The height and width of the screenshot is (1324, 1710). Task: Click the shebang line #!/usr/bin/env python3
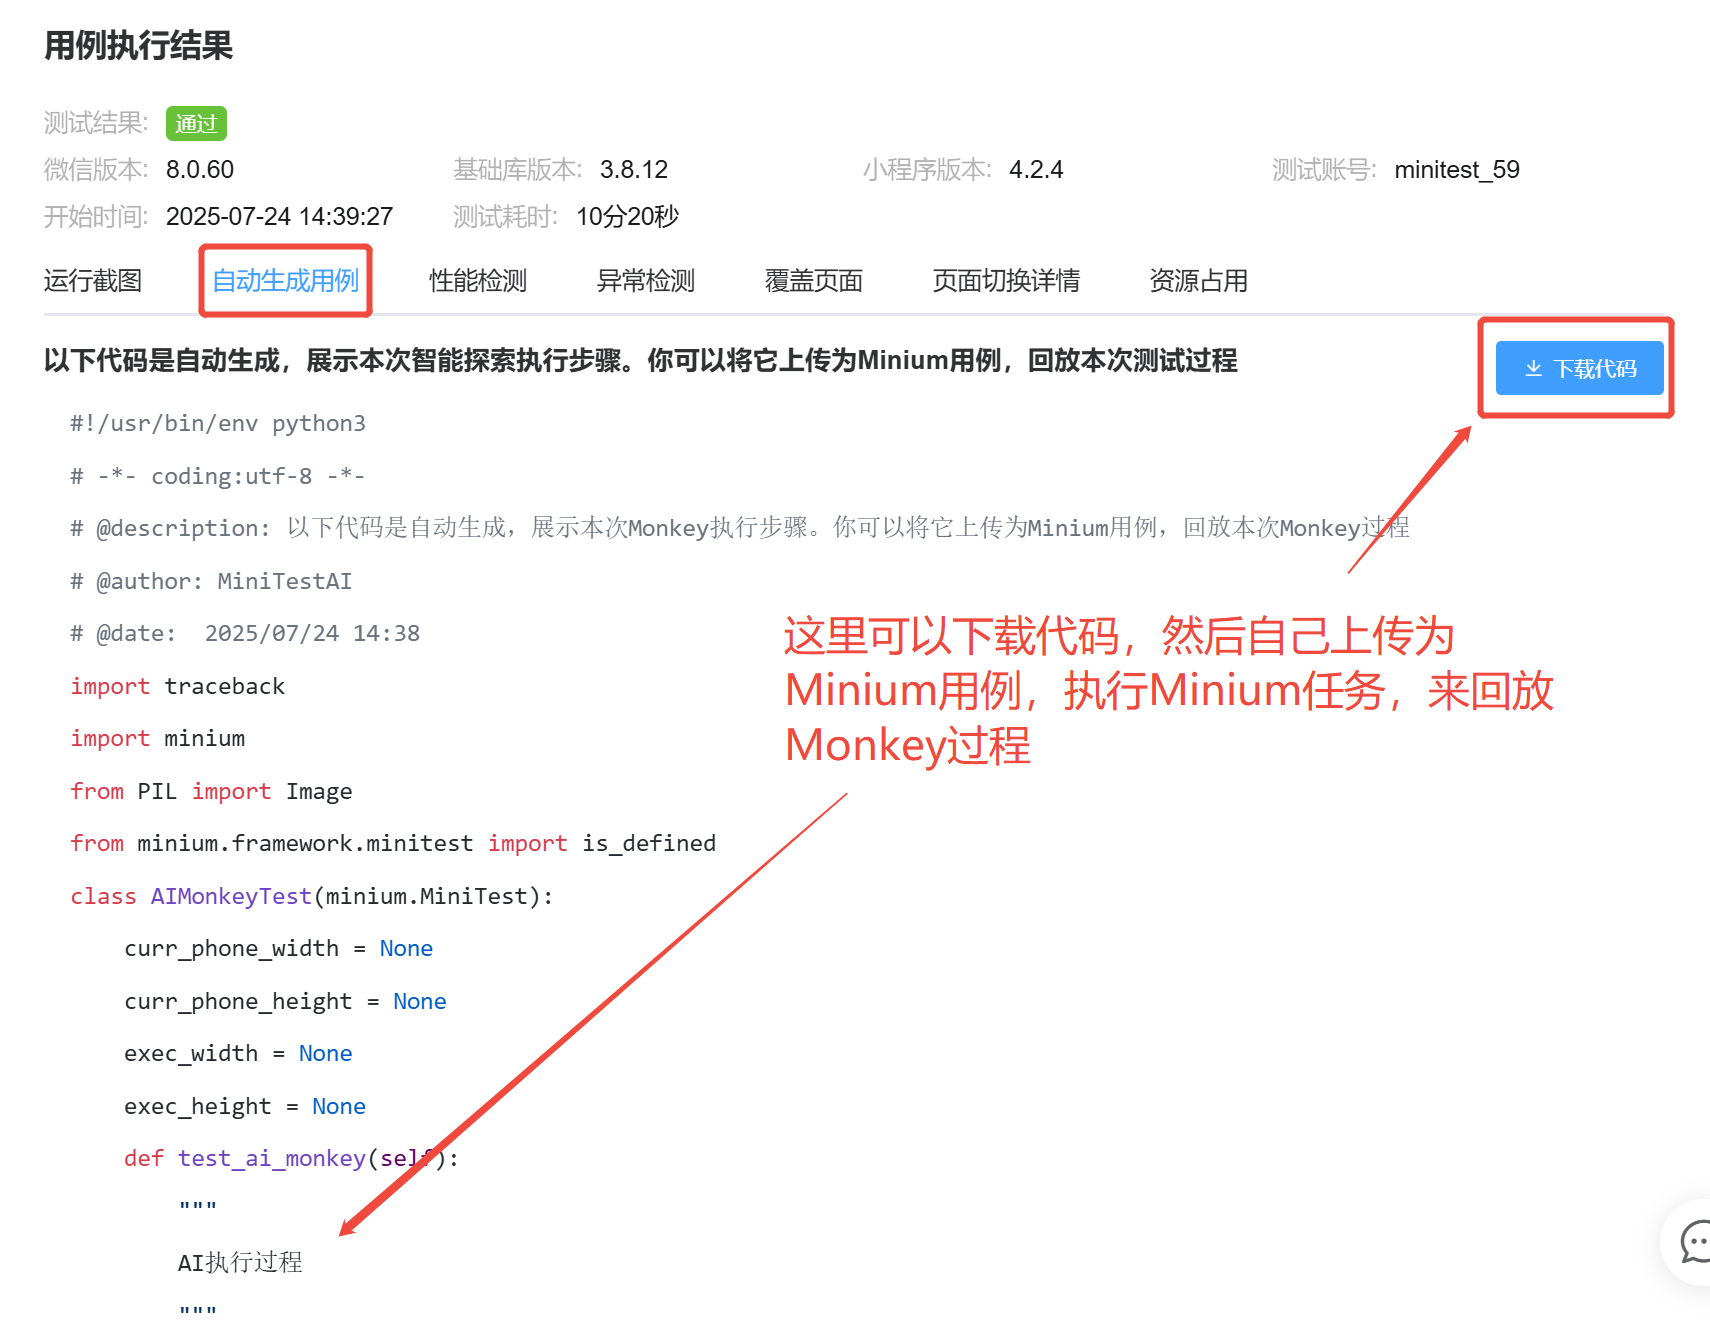point(218,424)
